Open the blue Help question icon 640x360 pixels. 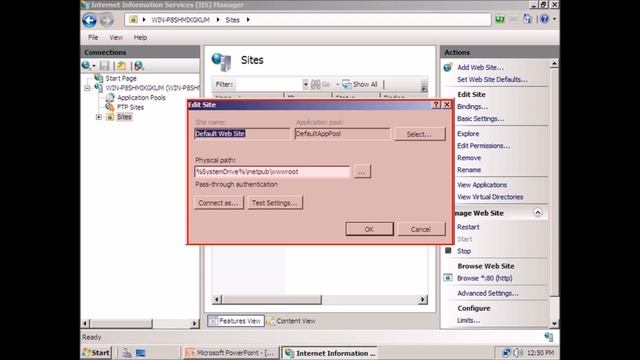544,19
